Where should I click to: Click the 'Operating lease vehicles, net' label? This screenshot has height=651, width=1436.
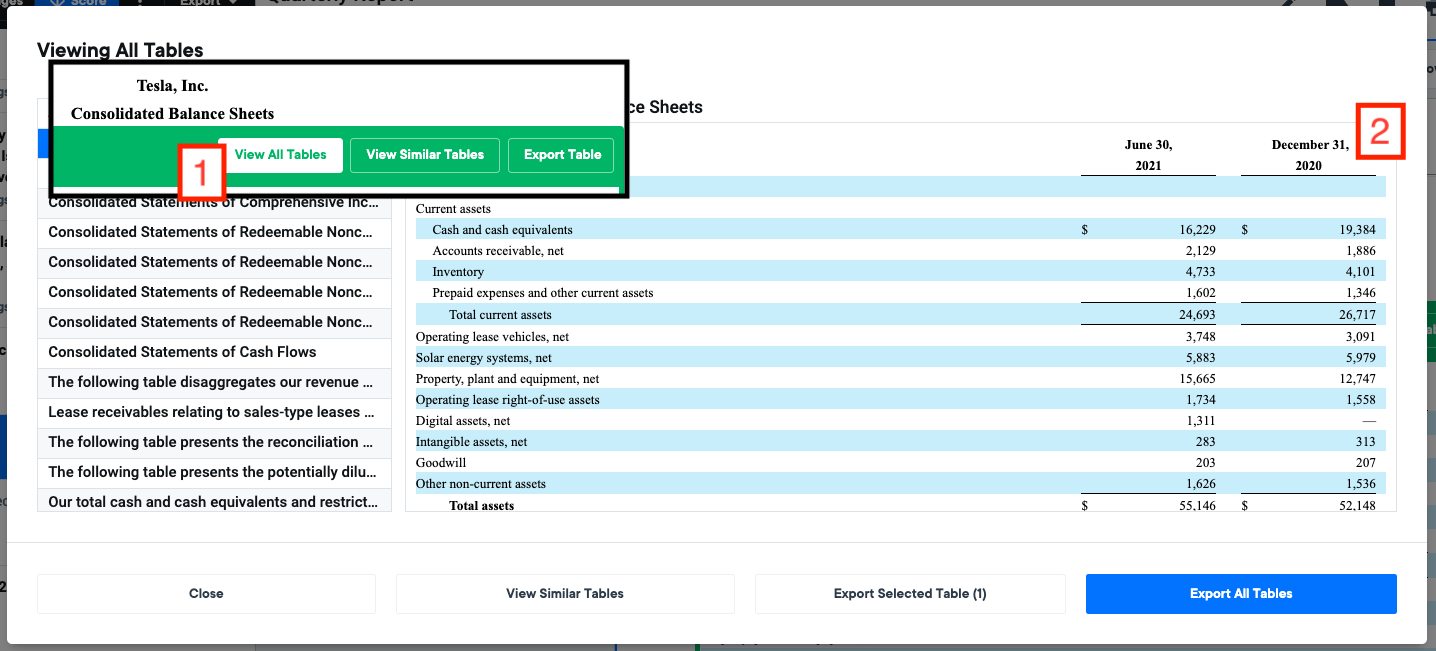(x=492, y=337)
